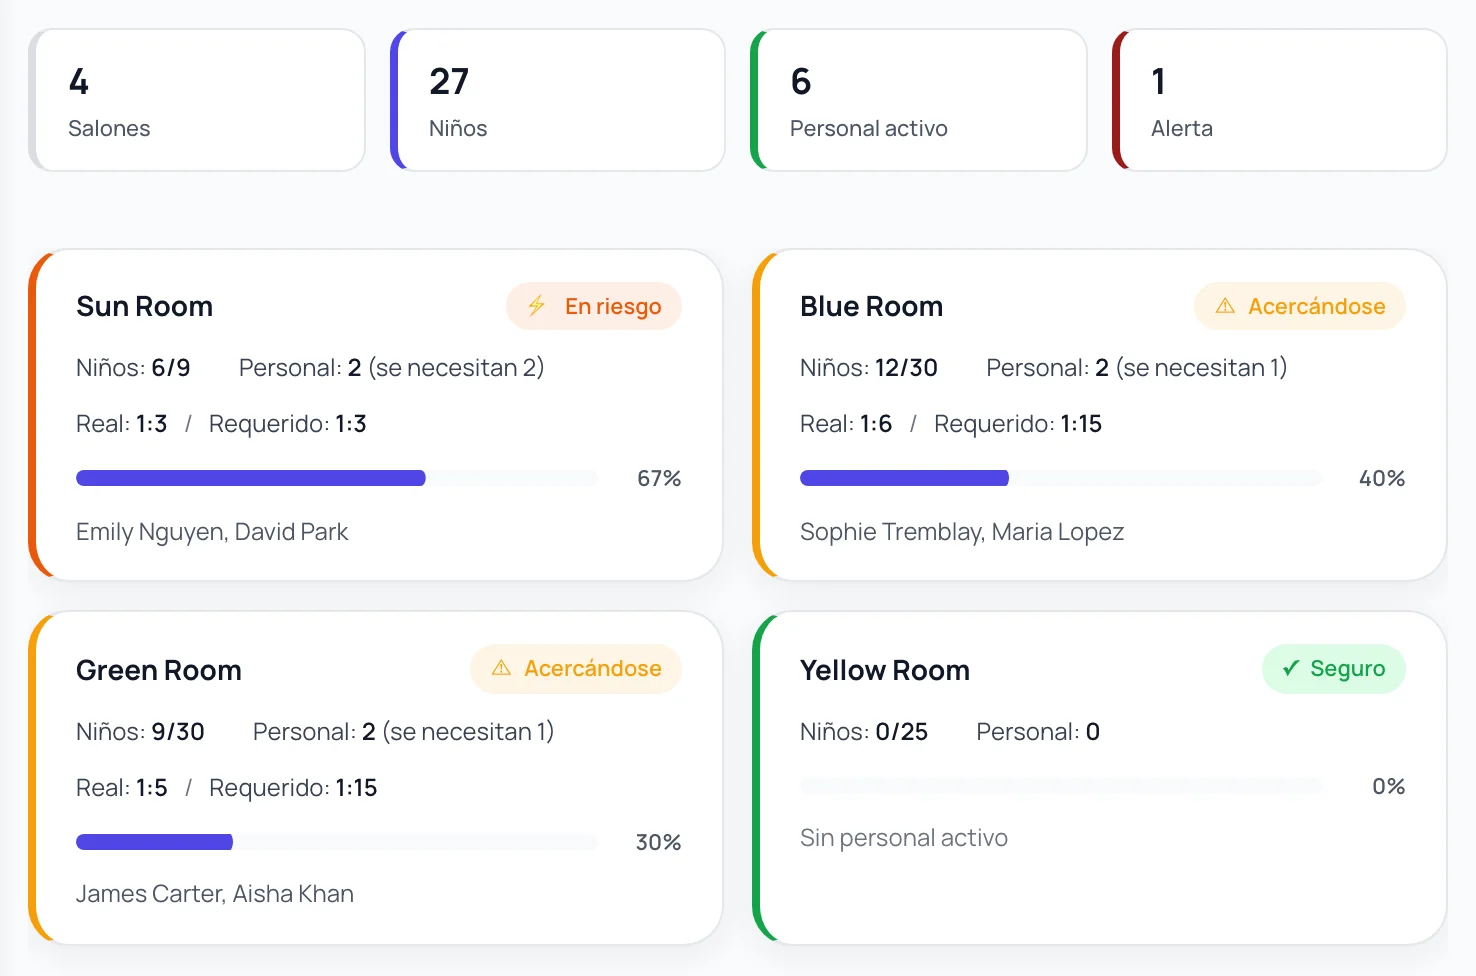Screen dimensions: 1476x976
Task: Open the Alerta summary card
Action: tap(1280, 100)
